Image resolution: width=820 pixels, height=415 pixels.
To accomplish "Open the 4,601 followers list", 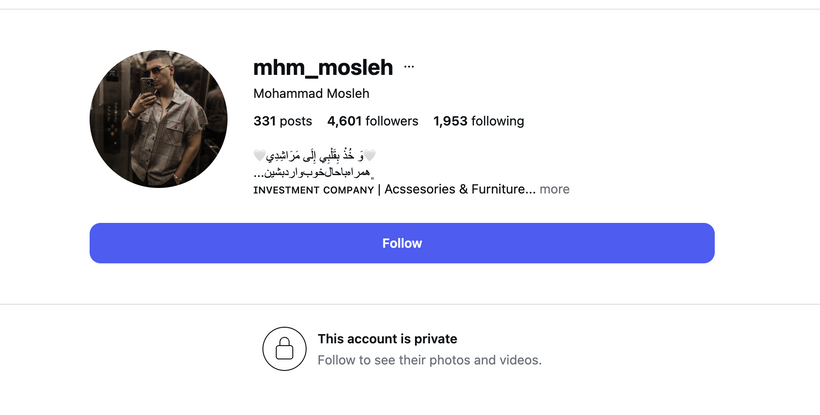I will (x=372, y=121).
